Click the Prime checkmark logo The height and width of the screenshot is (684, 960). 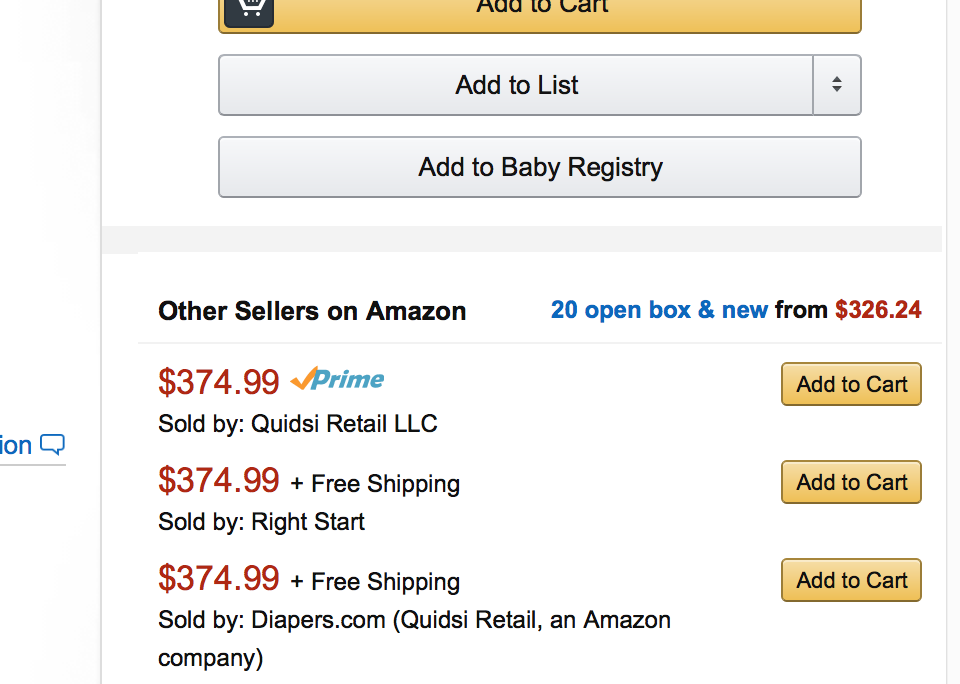pos(337,378)
